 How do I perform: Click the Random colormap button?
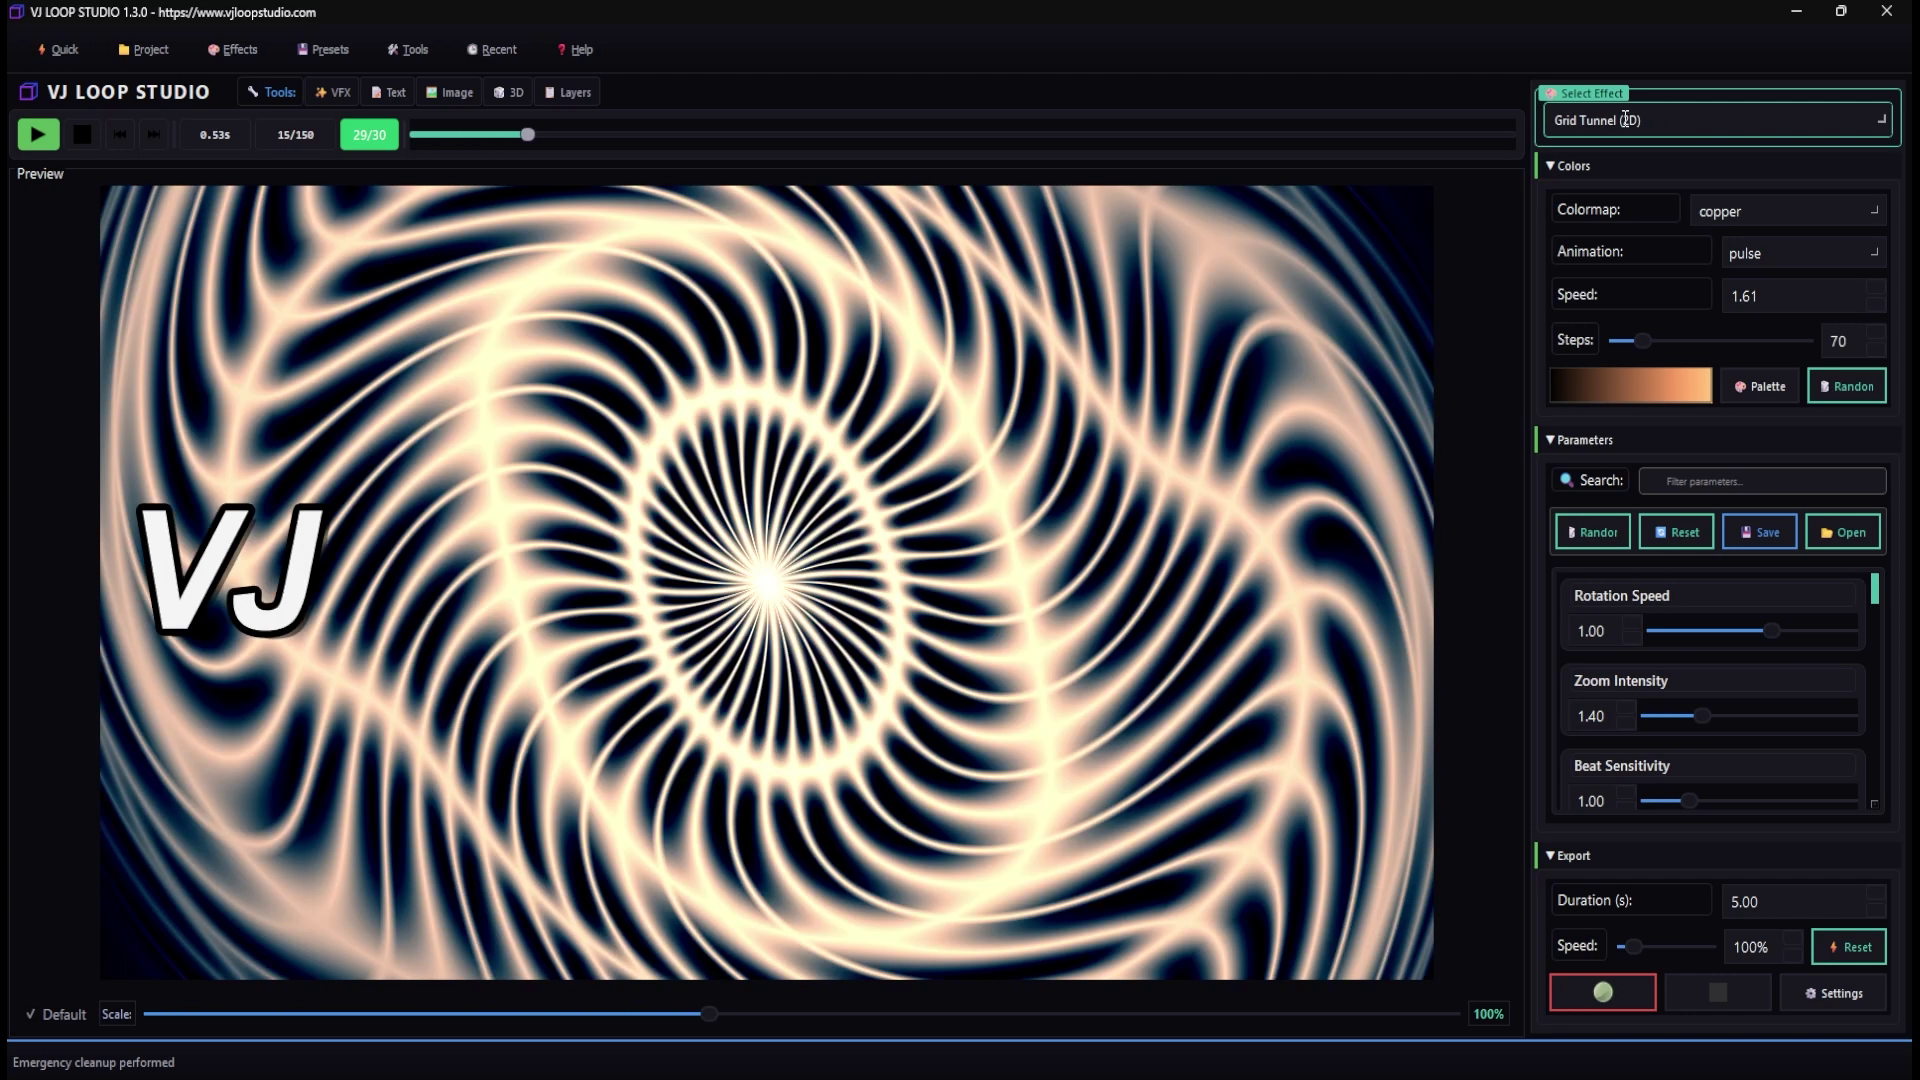[x=1846, y=386]
